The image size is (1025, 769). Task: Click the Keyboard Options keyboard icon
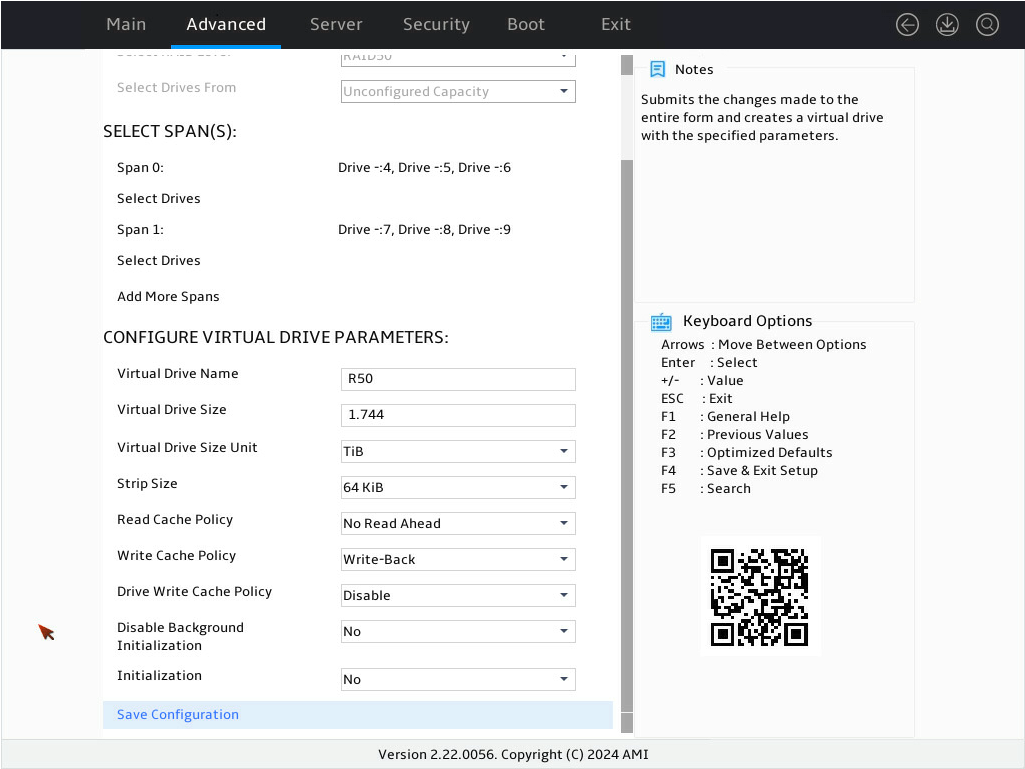point(661,322)
